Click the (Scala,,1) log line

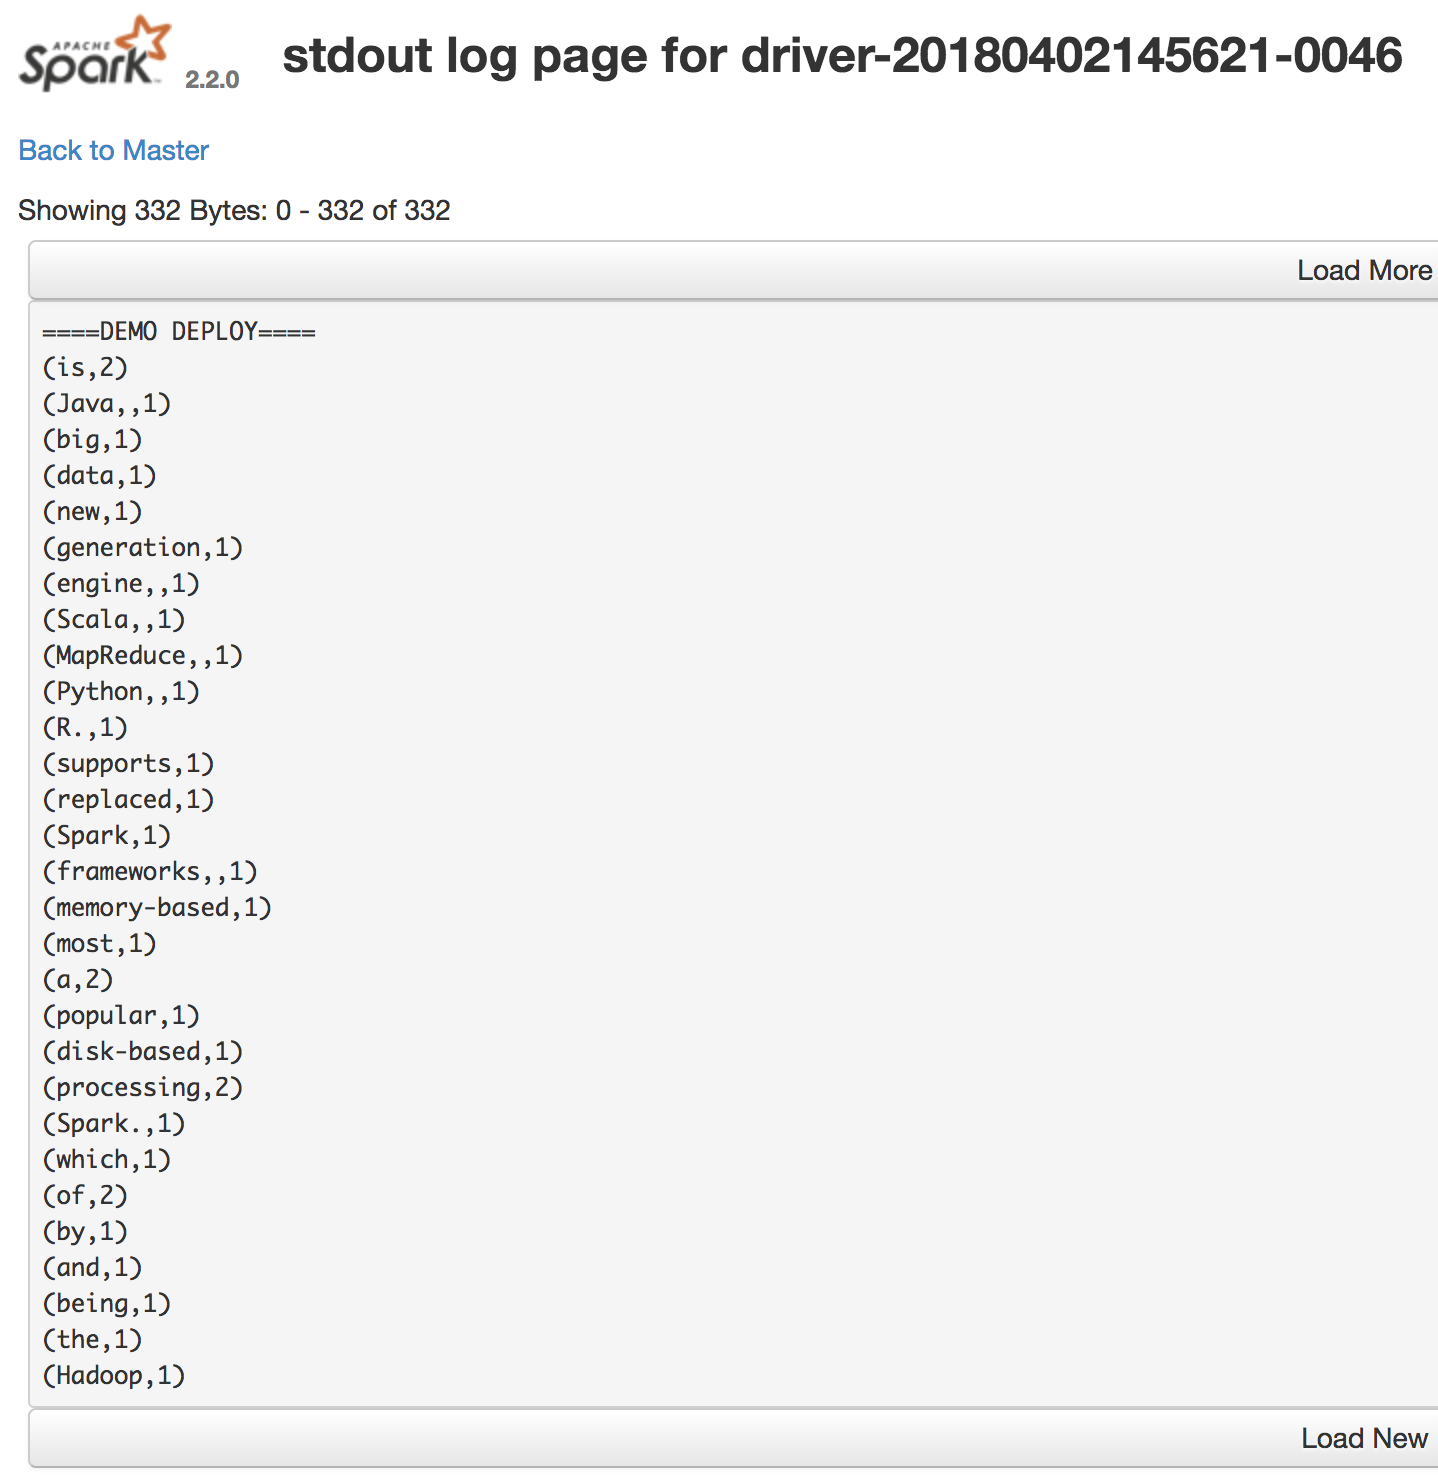tap(114, 619)
